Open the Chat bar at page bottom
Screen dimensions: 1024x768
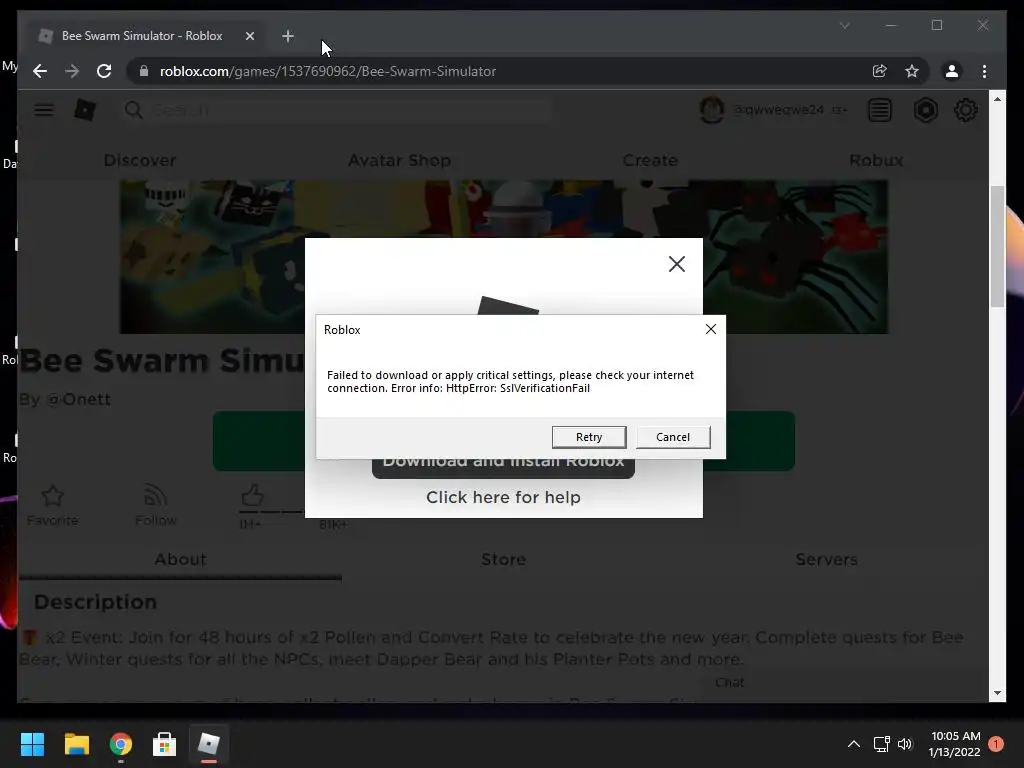click(729, 682)
